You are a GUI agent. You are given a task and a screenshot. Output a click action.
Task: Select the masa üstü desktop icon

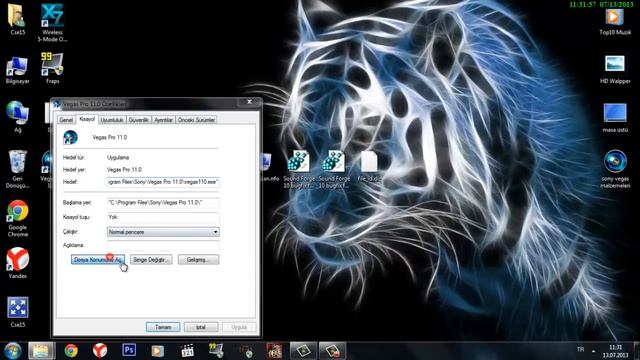(615, 118)
